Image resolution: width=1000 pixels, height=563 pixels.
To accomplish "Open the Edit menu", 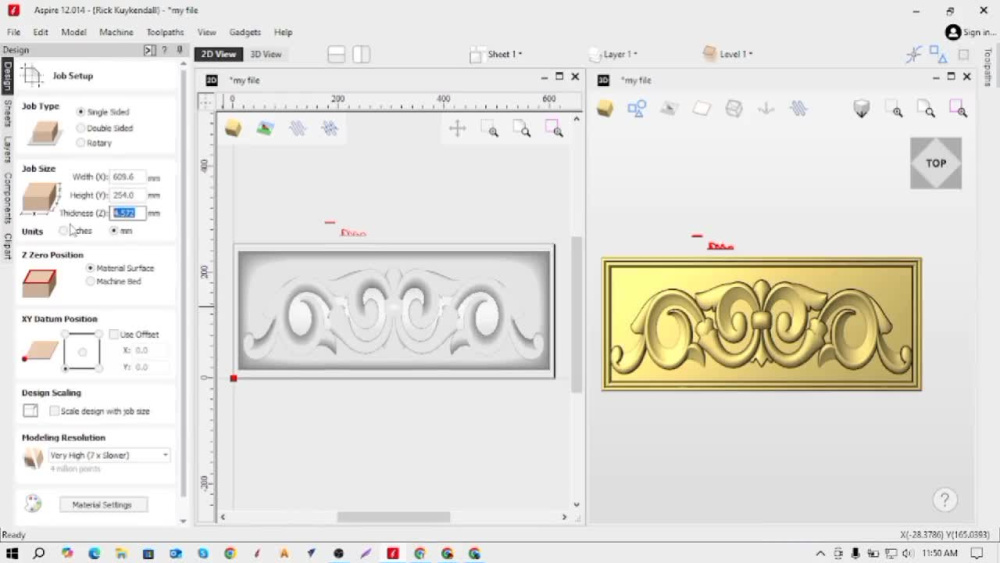I will pos(41,32).
